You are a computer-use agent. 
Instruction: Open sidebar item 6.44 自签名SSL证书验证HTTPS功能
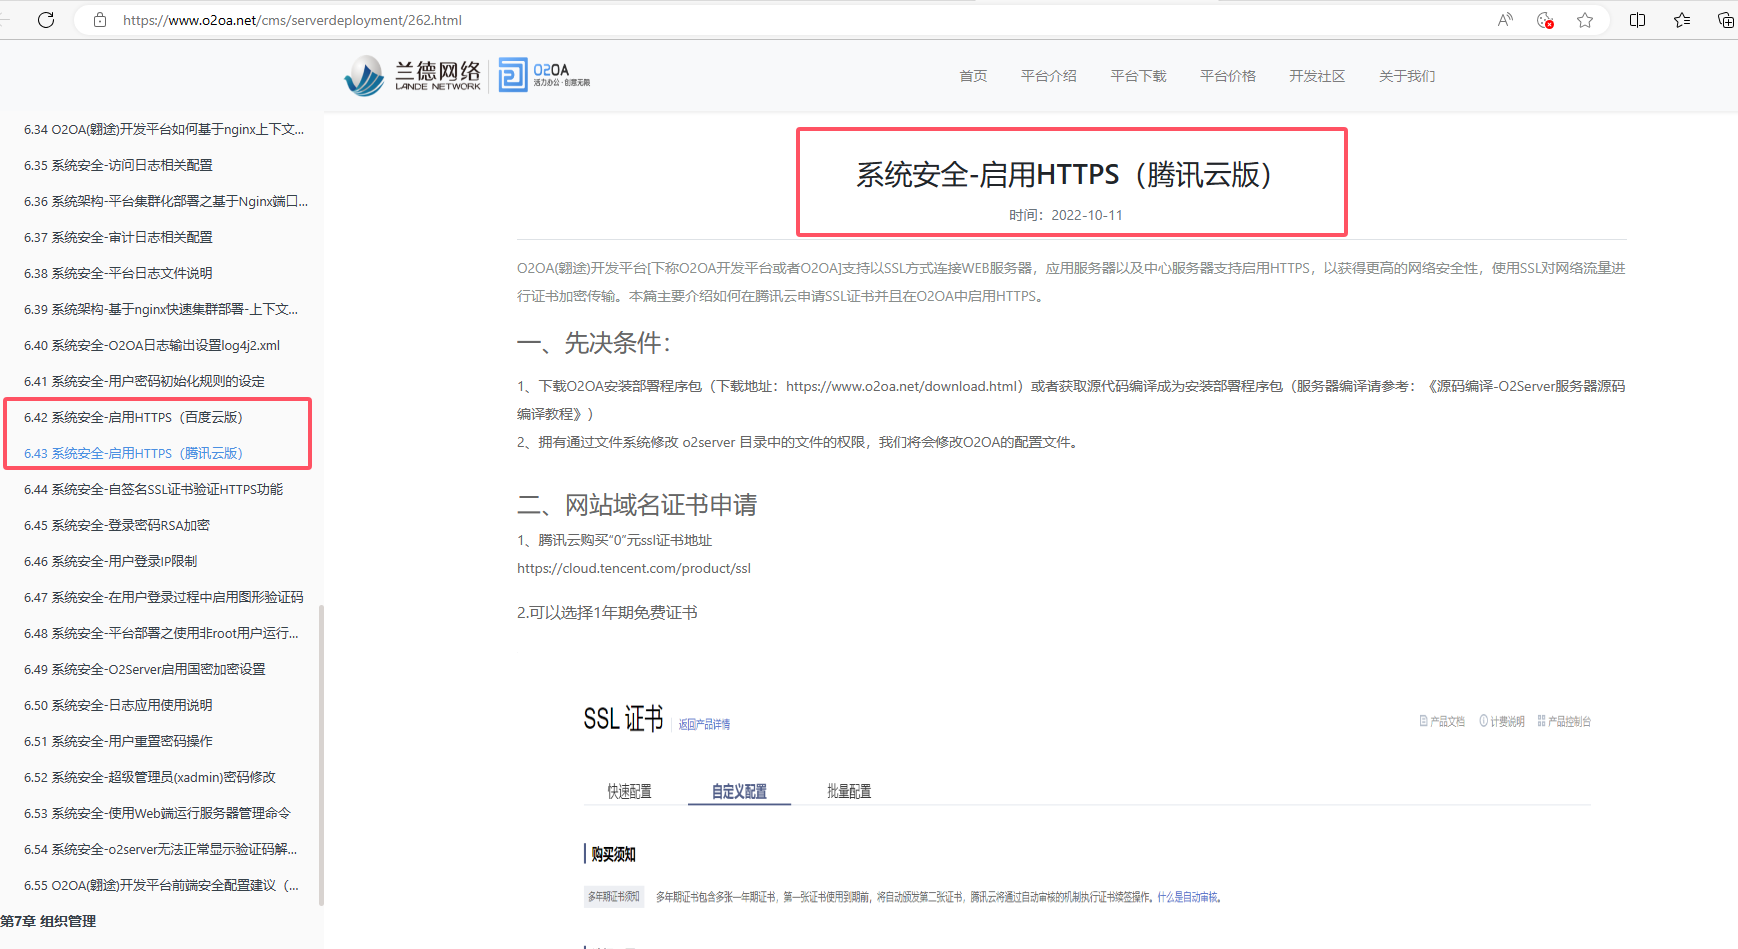[x=154, y=489]
